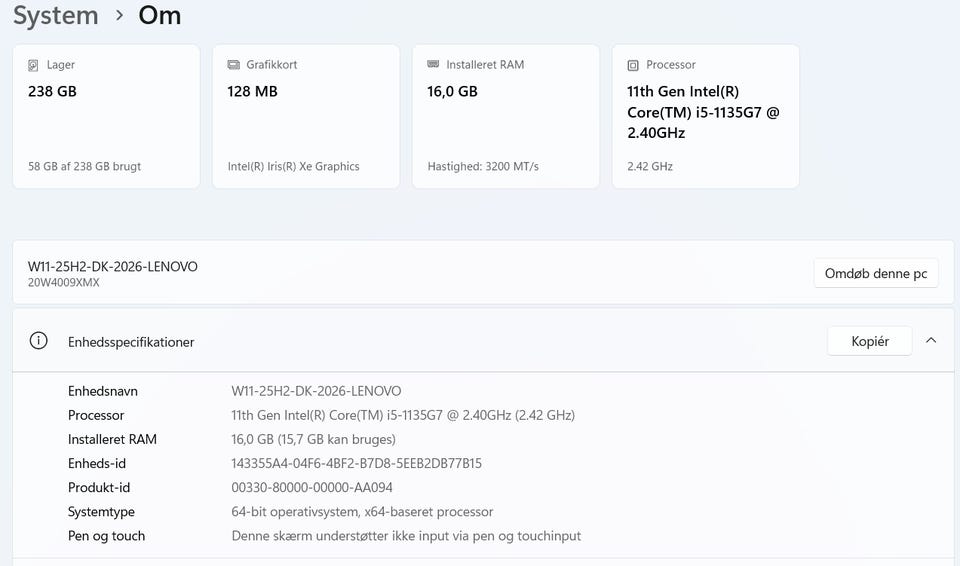Open the Installeret RAM 16,0 GB card
The height and width of the screenshot is (566, 960).
coord(506,116)
